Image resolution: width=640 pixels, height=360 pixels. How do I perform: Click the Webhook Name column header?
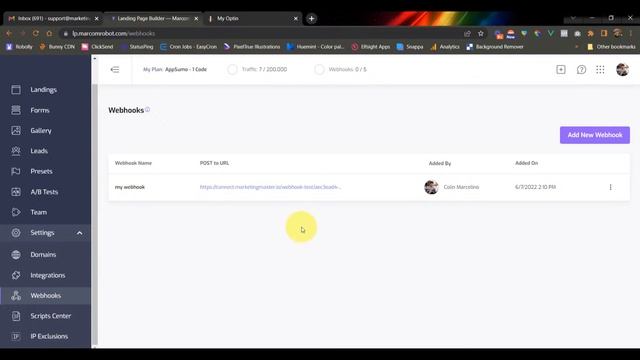tap(133, 163)
